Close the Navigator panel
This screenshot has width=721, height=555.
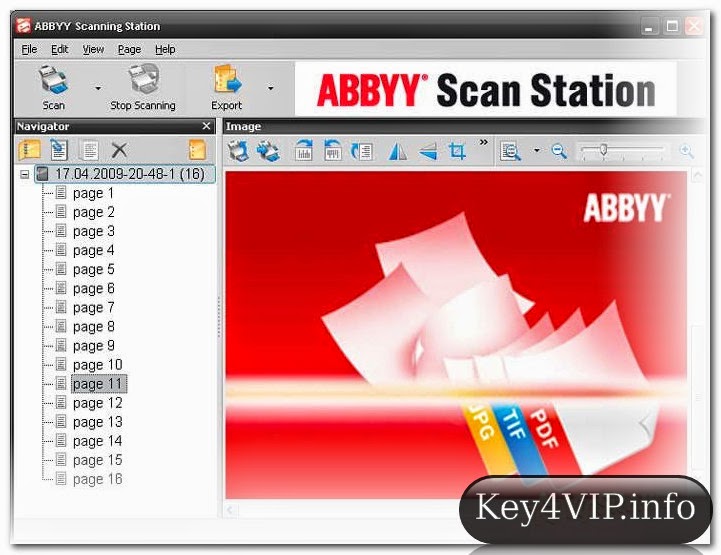(x=206, y=126)
